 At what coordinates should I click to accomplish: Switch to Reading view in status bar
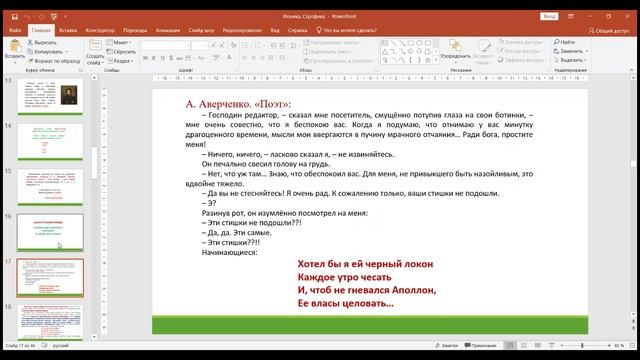pos(538,345)
